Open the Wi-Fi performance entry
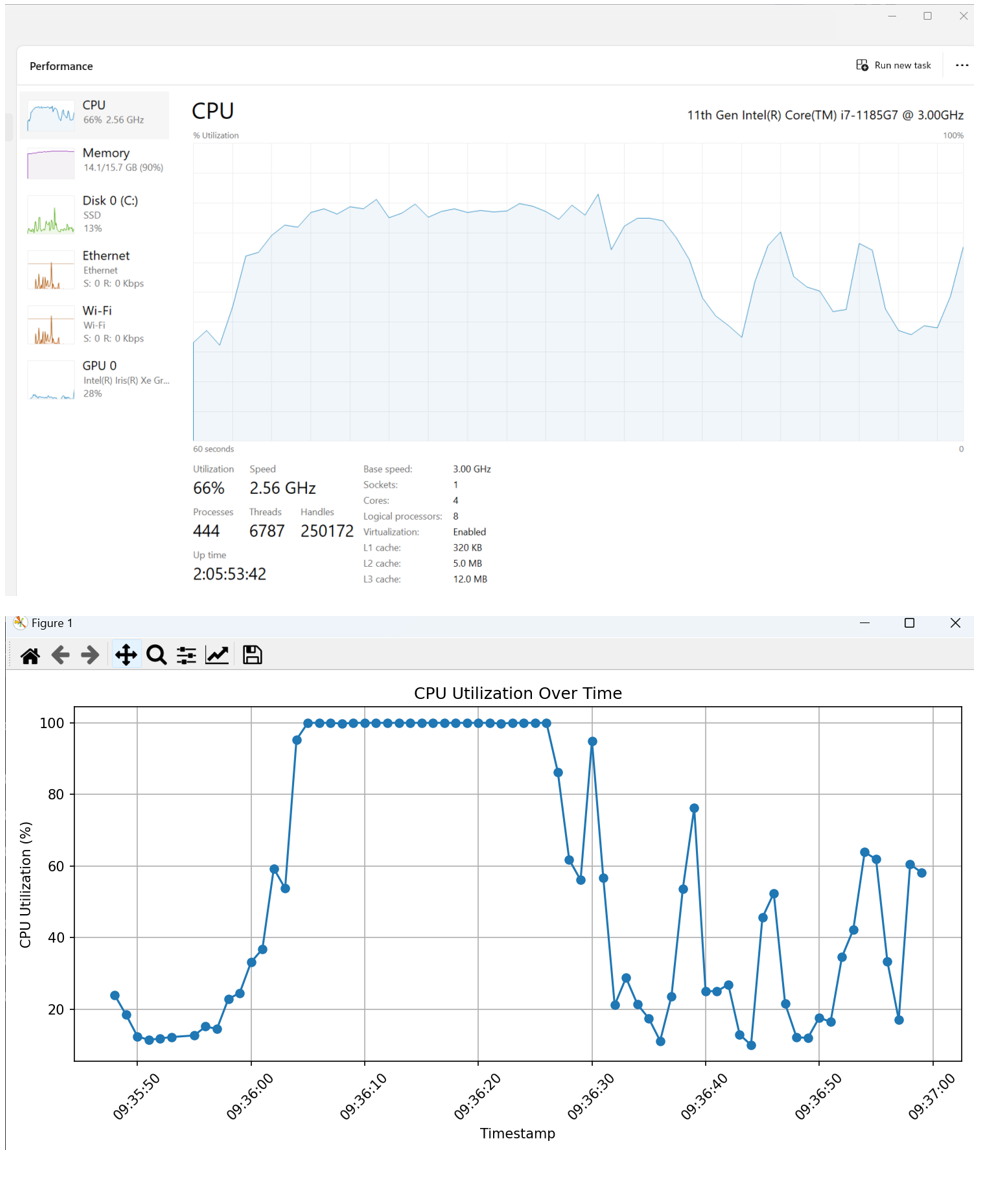990x1179 pixels. (x=95, y=325)
